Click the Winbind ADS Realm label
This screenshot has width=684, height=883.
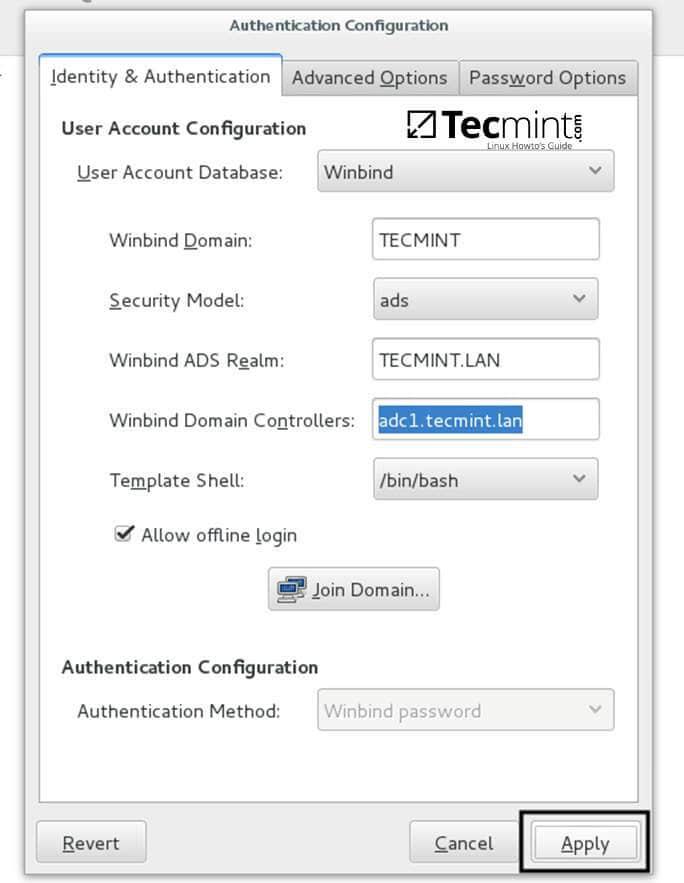coord(196,361)
